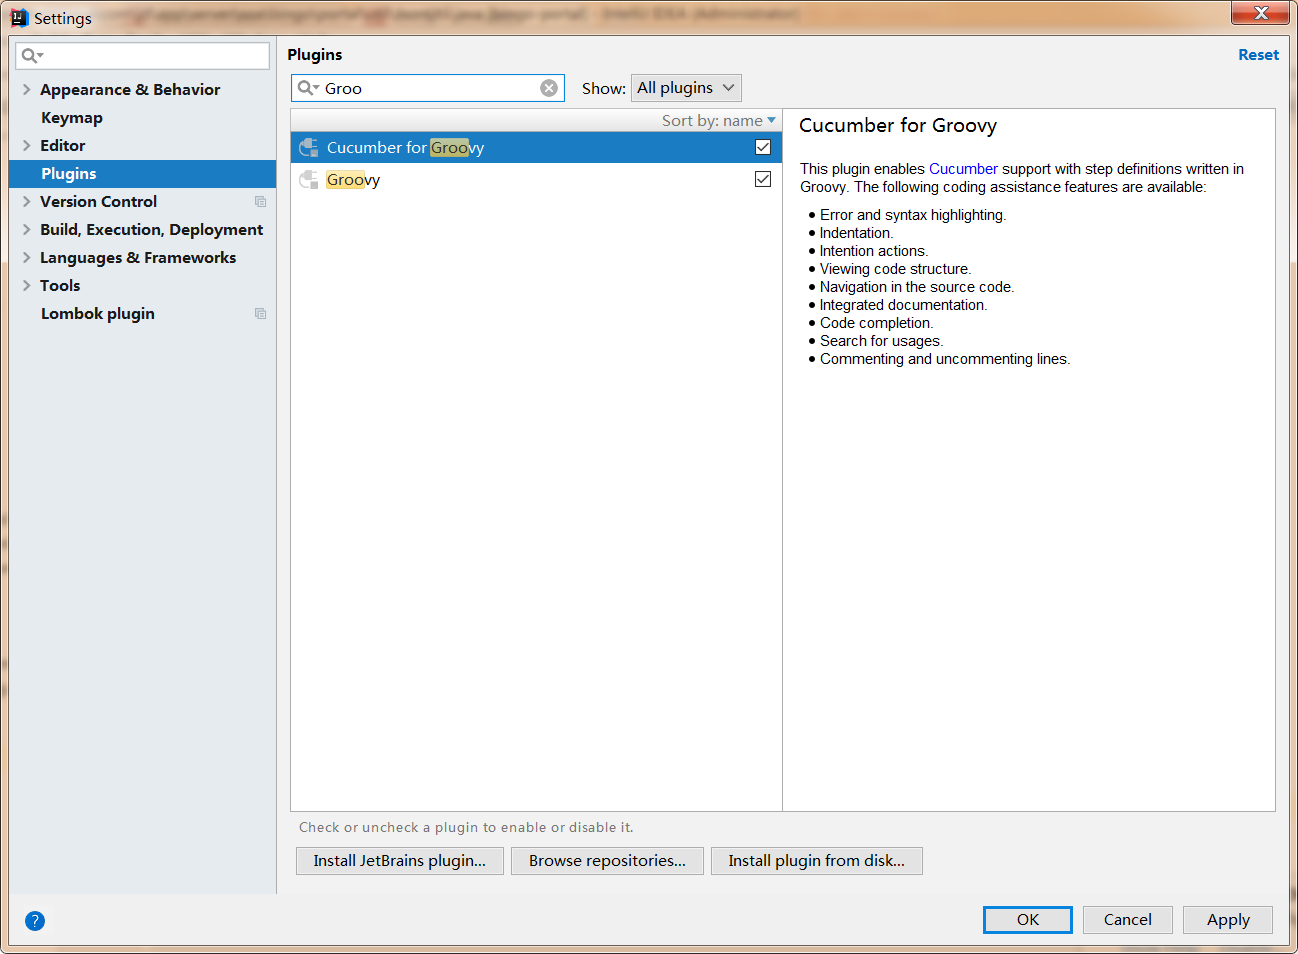This screenshot has width=1298, height=954.
Task: Select Keymap in settings tree
Action: click(x=72, y=118)
